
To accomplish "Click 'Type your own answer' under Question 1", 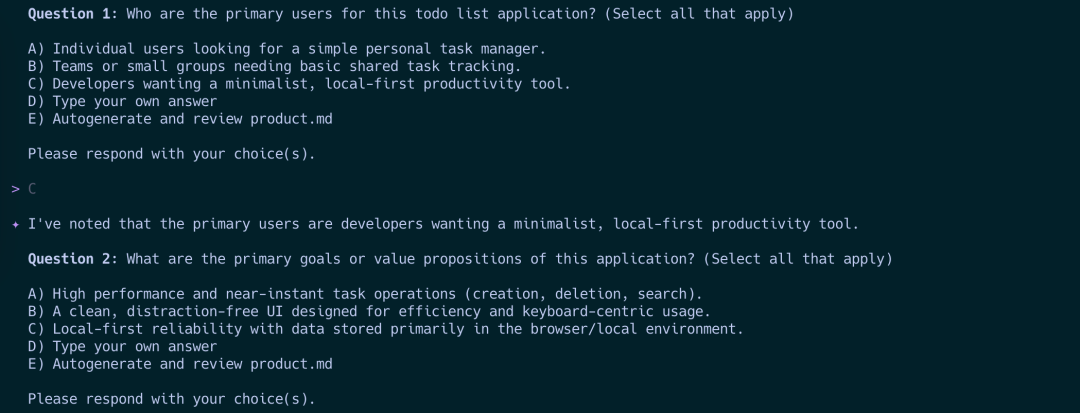I will (x=122, y=101).
